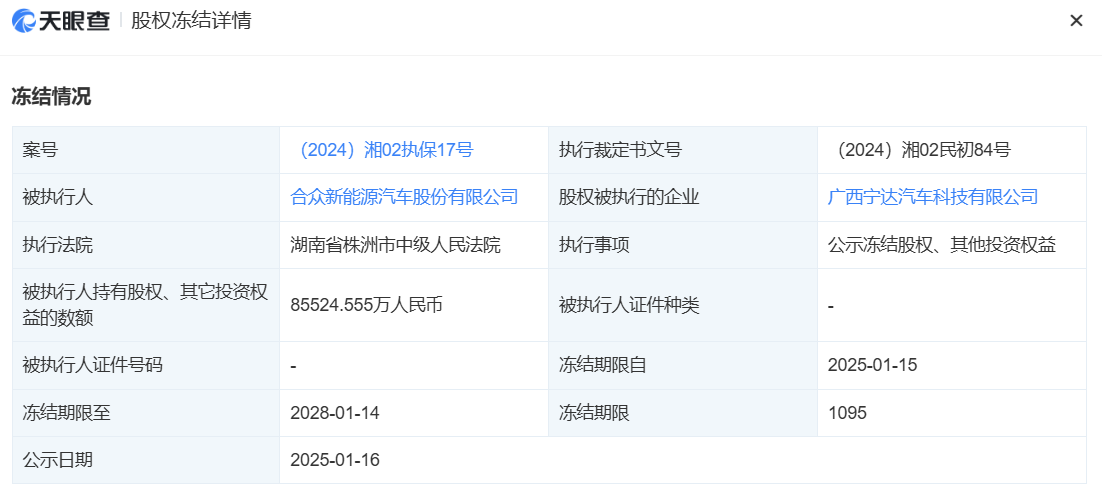Screen dimensions: 1102x491
Task: Click the publication date 2025-01-16
Action: pos(335,460)
